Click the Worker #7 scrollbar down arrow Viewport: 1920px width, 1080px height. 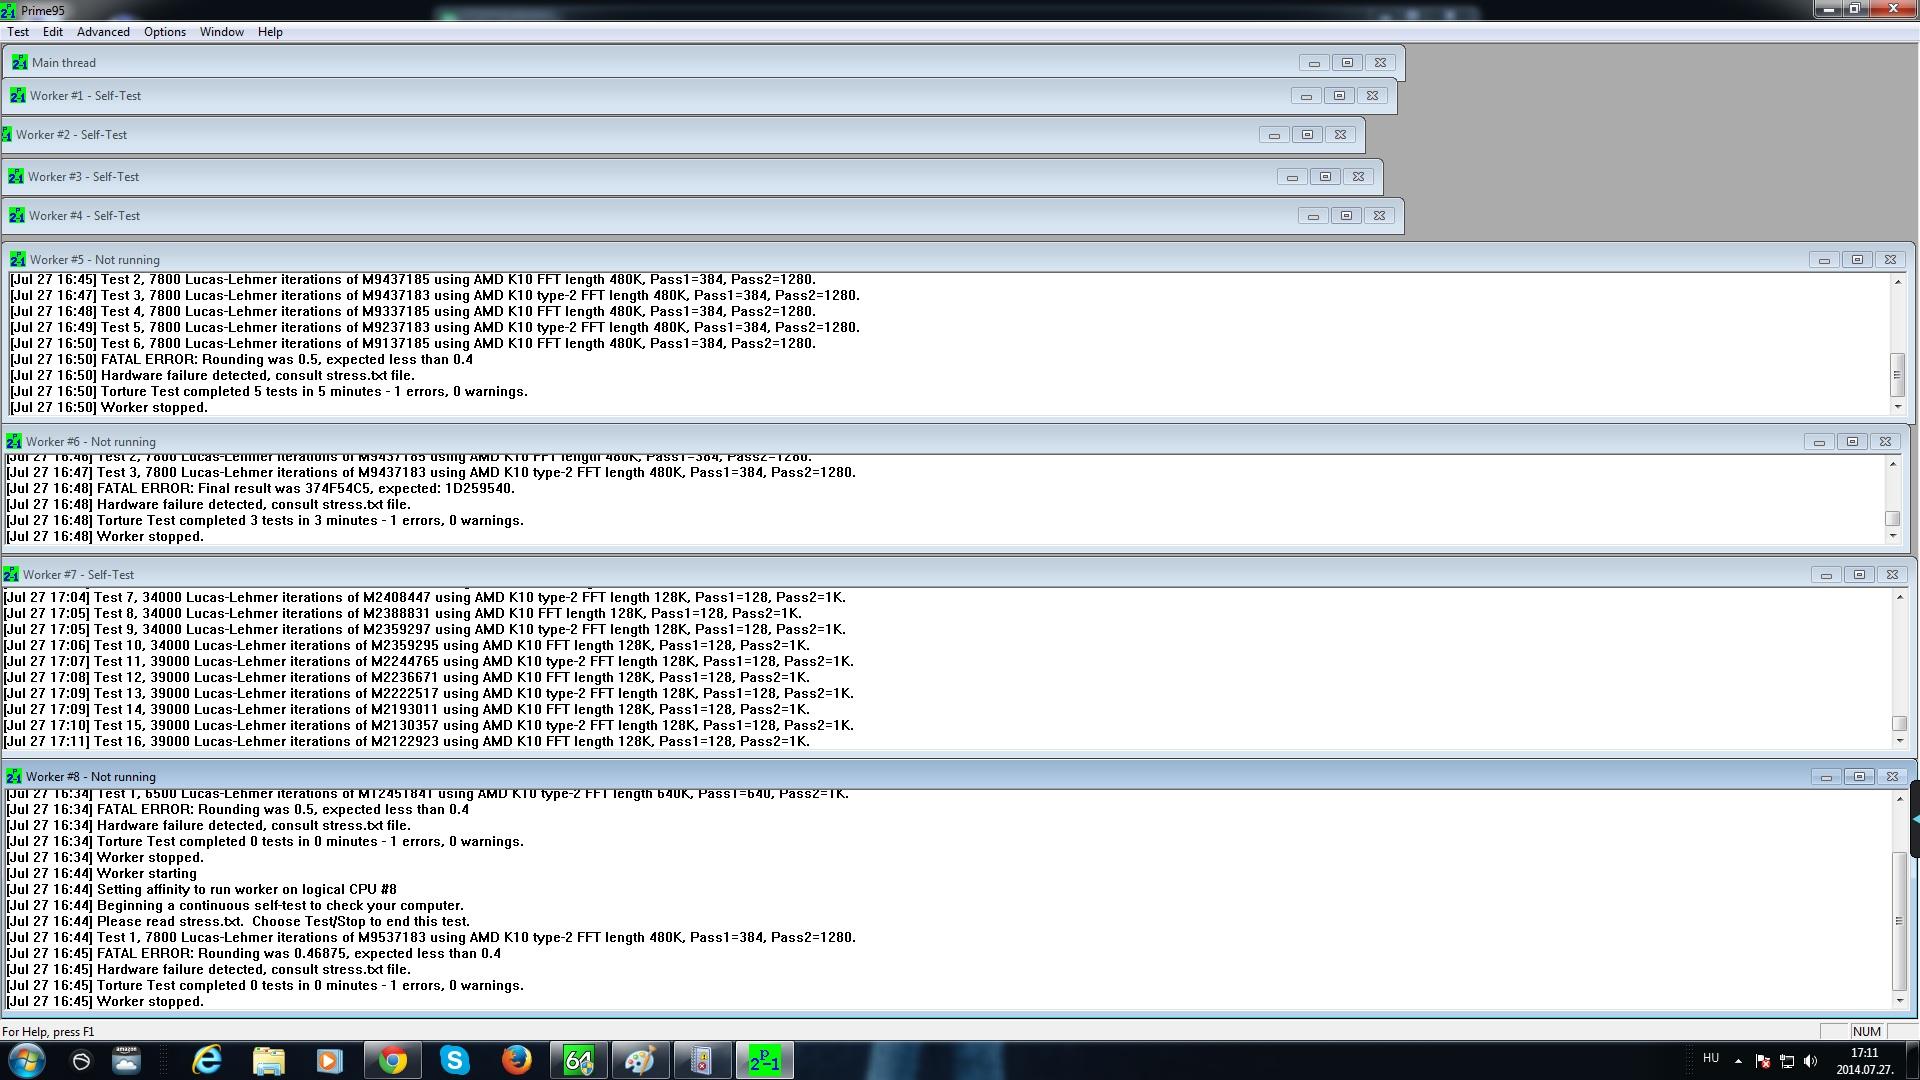pos(1900,741)
